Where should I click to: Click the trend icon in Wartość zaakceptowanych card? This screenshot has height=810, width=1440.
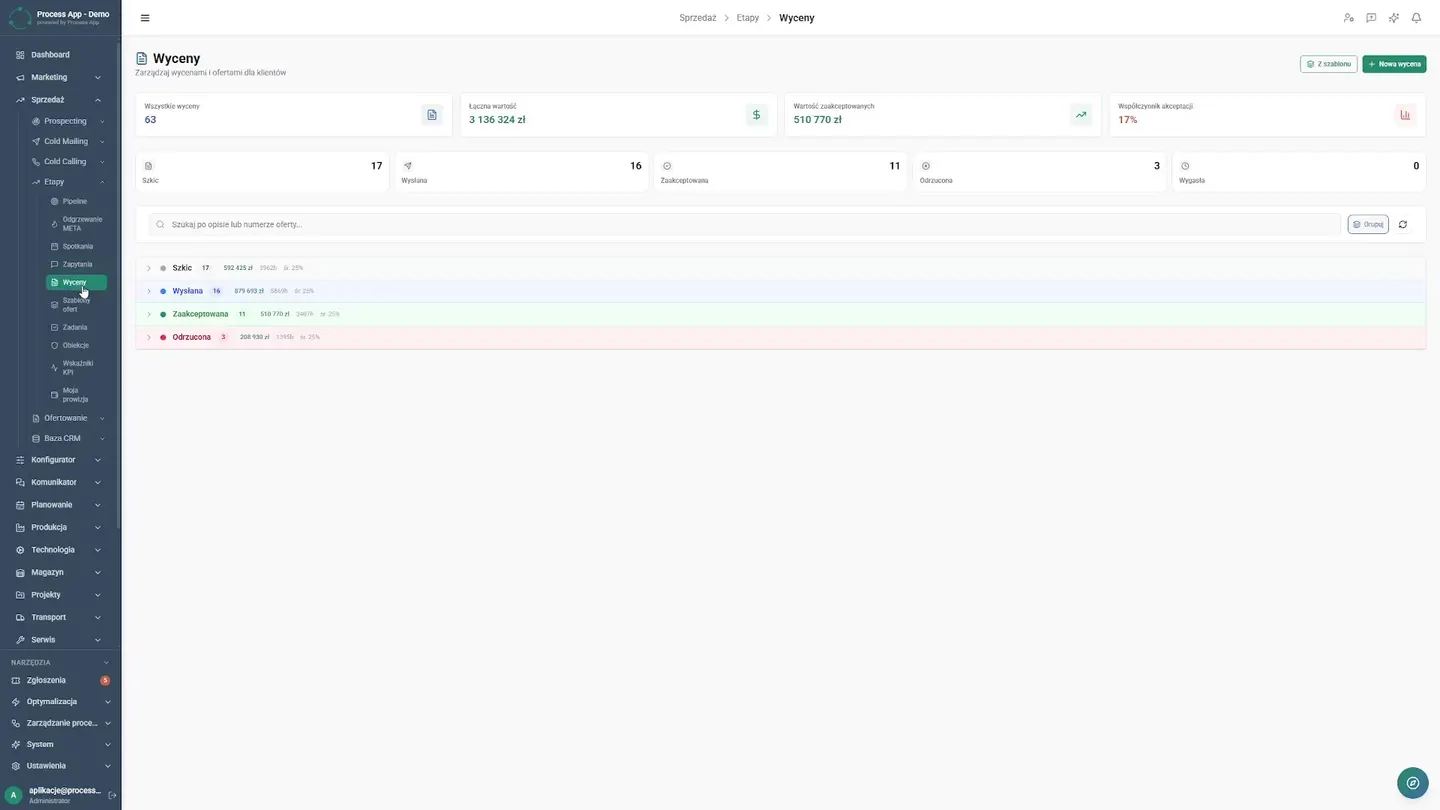tap(1081, 115)
